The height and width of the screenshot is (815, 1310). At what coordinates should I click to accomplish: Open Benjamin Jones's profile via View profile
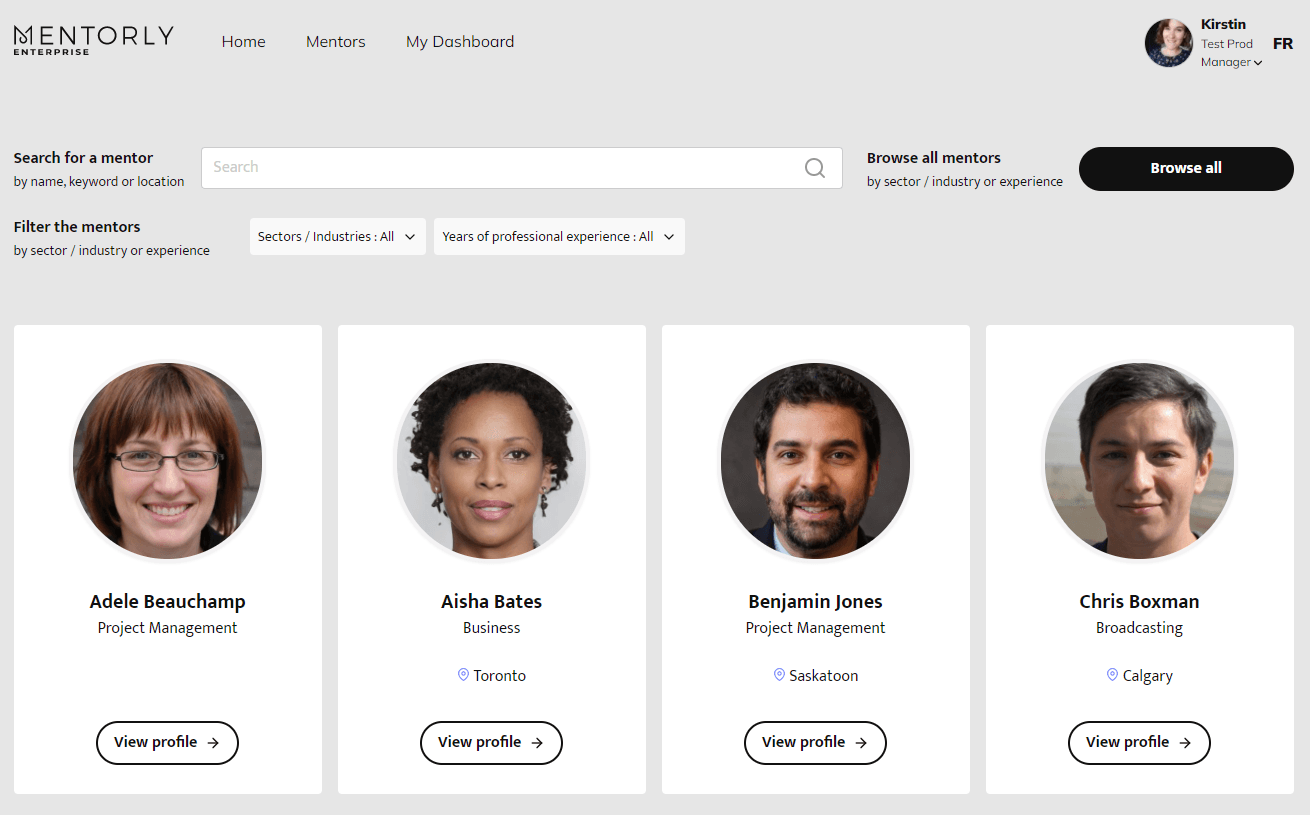(815, 743)
